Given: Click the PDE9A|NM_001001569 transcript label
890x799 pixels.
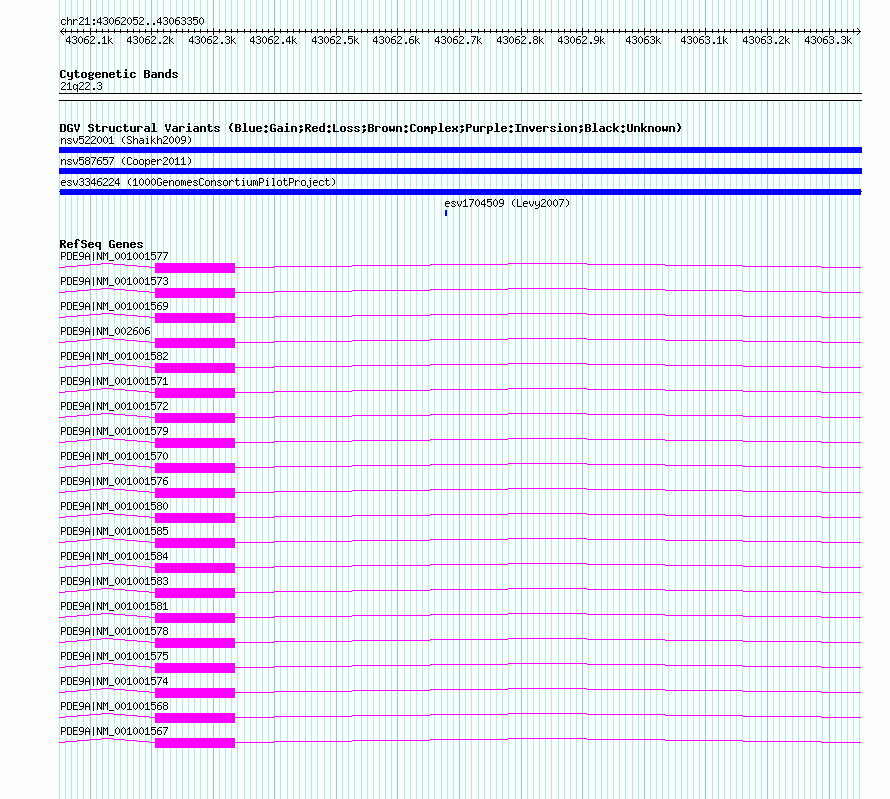Looking at the screenshot, I should tap(114, 306).
